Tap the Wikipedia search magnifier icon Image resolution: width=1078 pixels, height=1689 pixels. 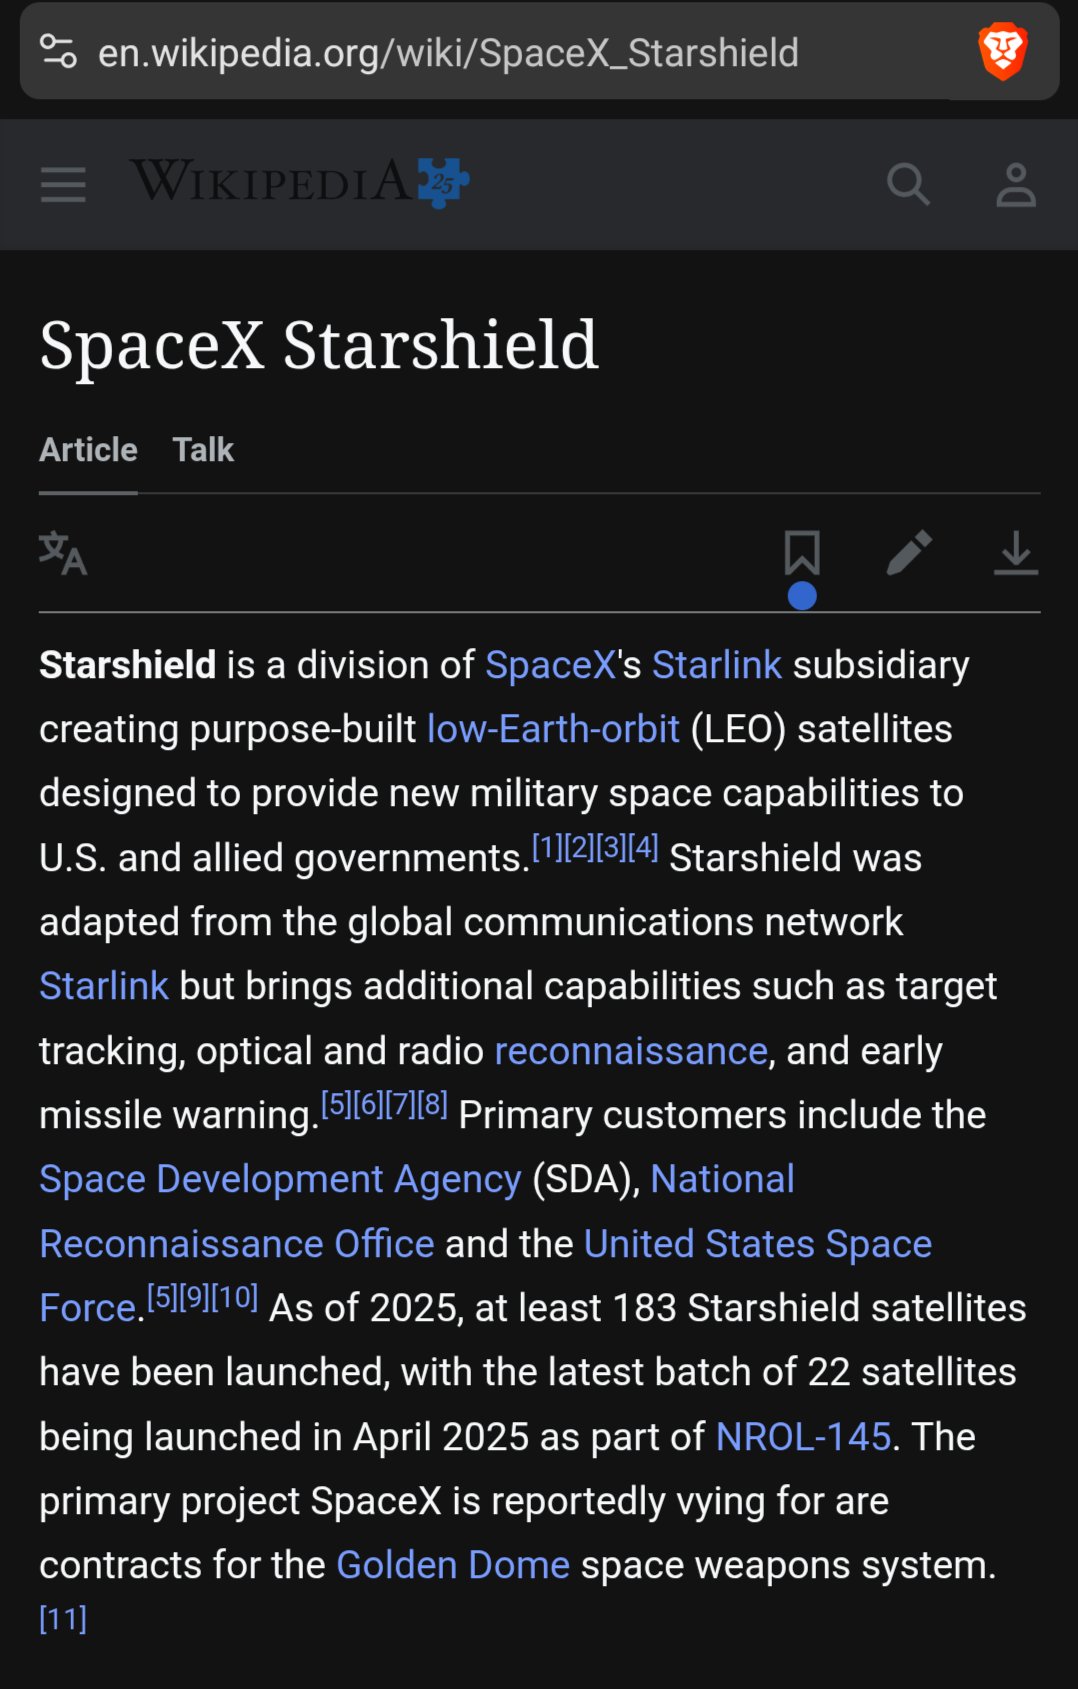tap(908, 184)
